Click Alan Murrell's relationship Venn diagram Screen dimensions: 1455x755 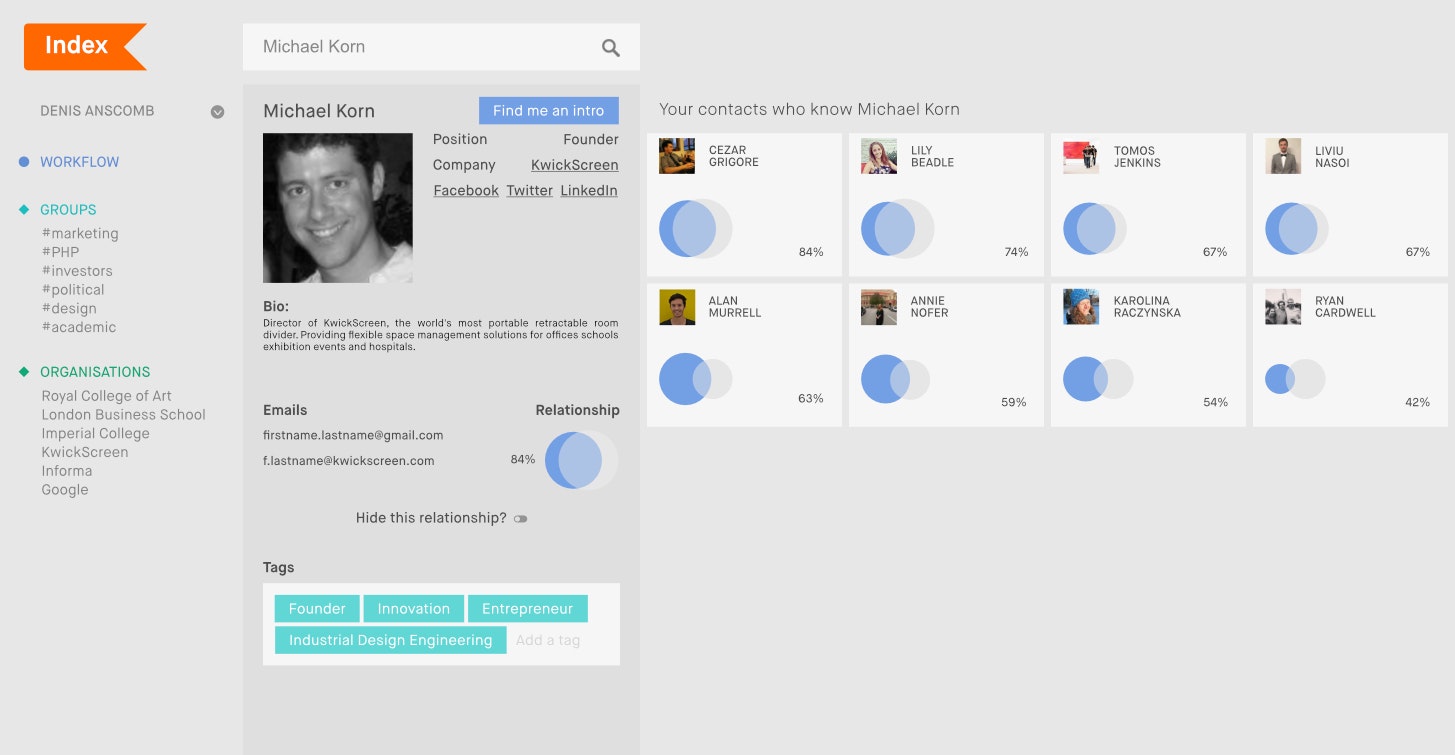tap(696, 379)
